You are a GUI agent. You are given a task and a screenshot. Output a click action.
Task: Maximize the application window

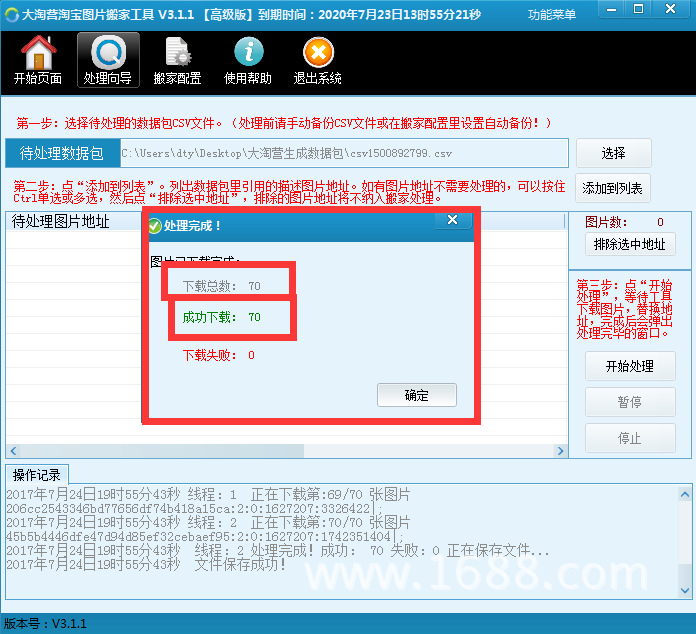(x=638, y=9)
